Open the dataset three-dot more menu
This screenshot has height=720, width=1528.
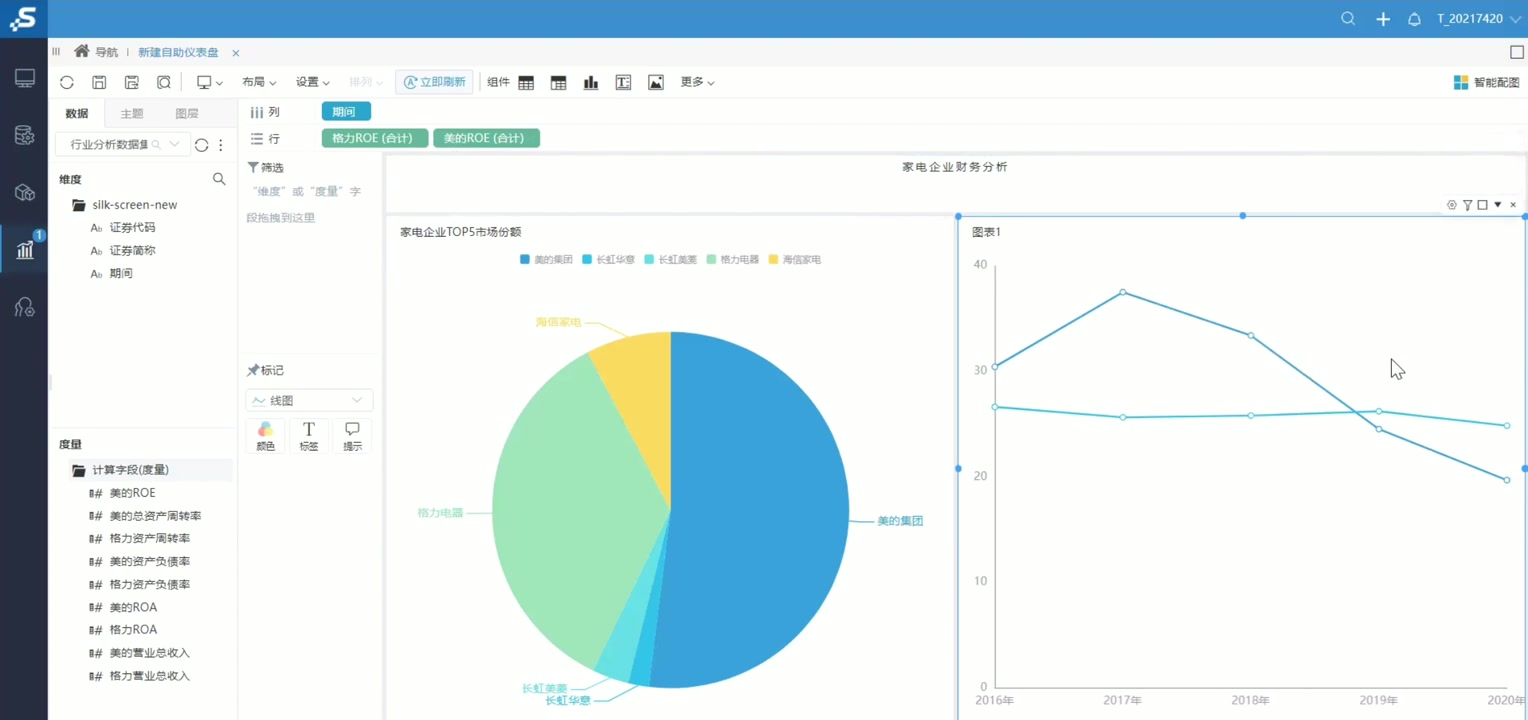(221, 145)
